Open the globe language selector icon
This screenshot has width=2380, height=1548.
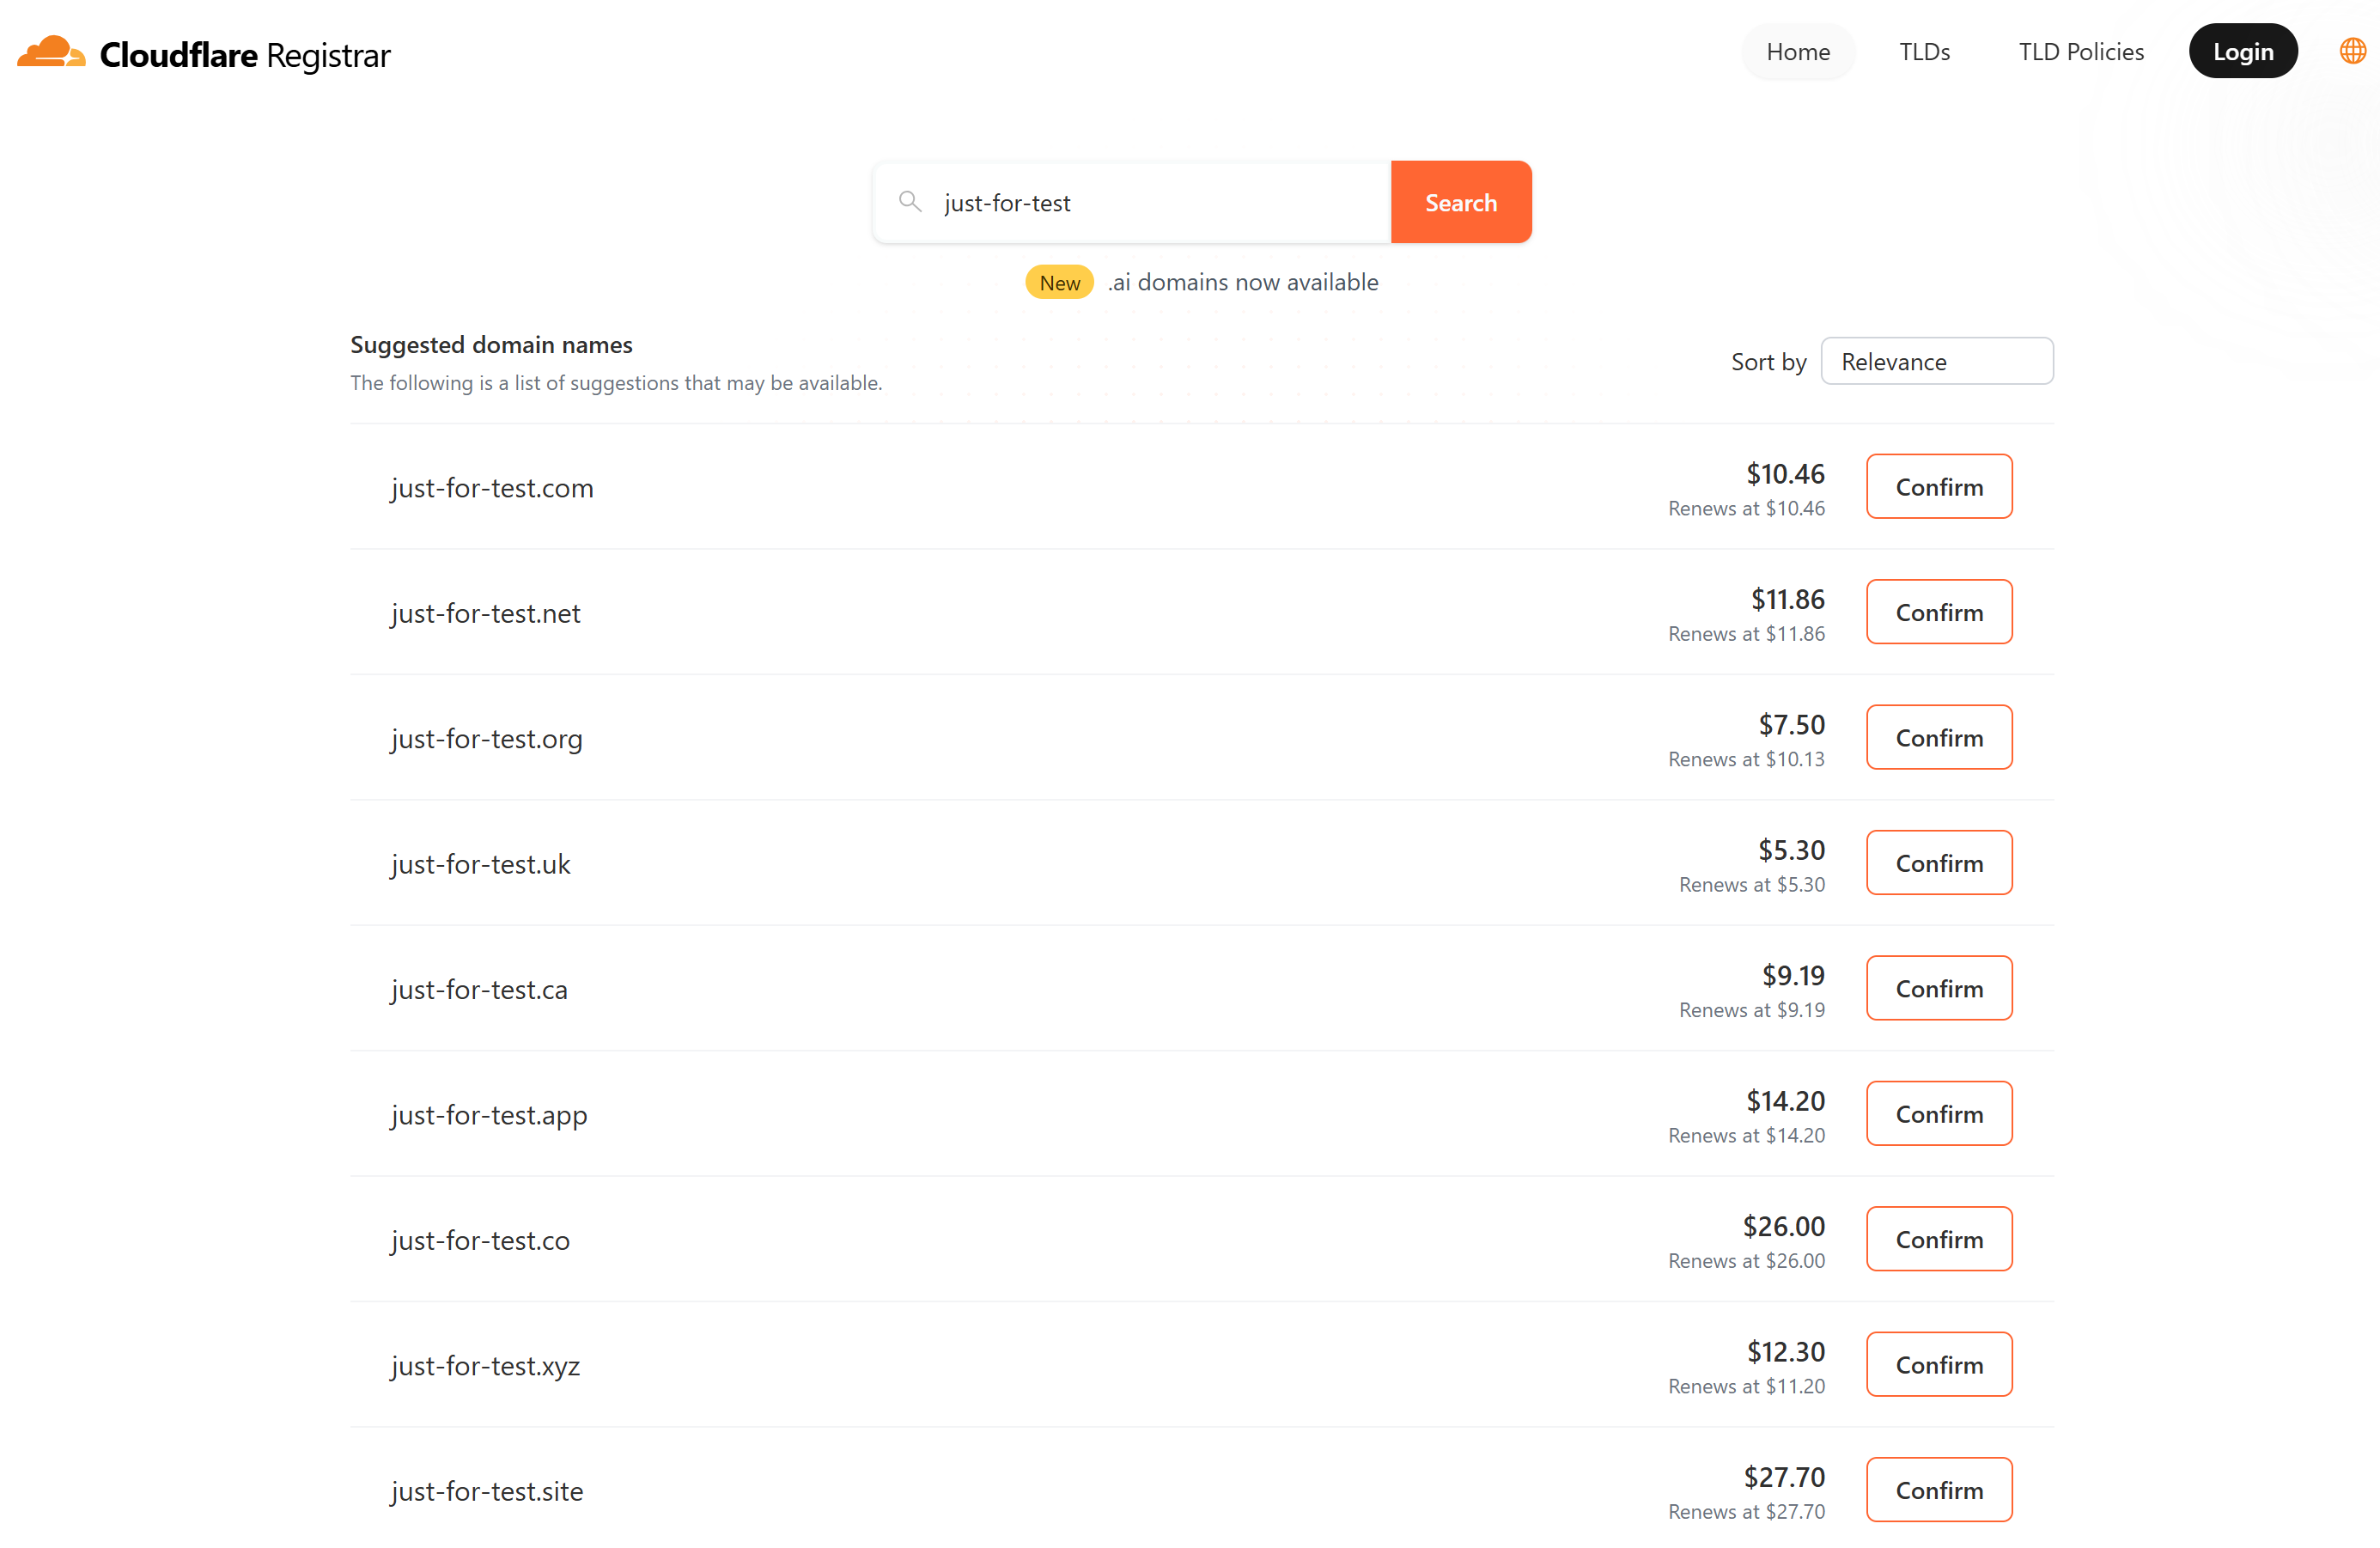pos(2352,51)
